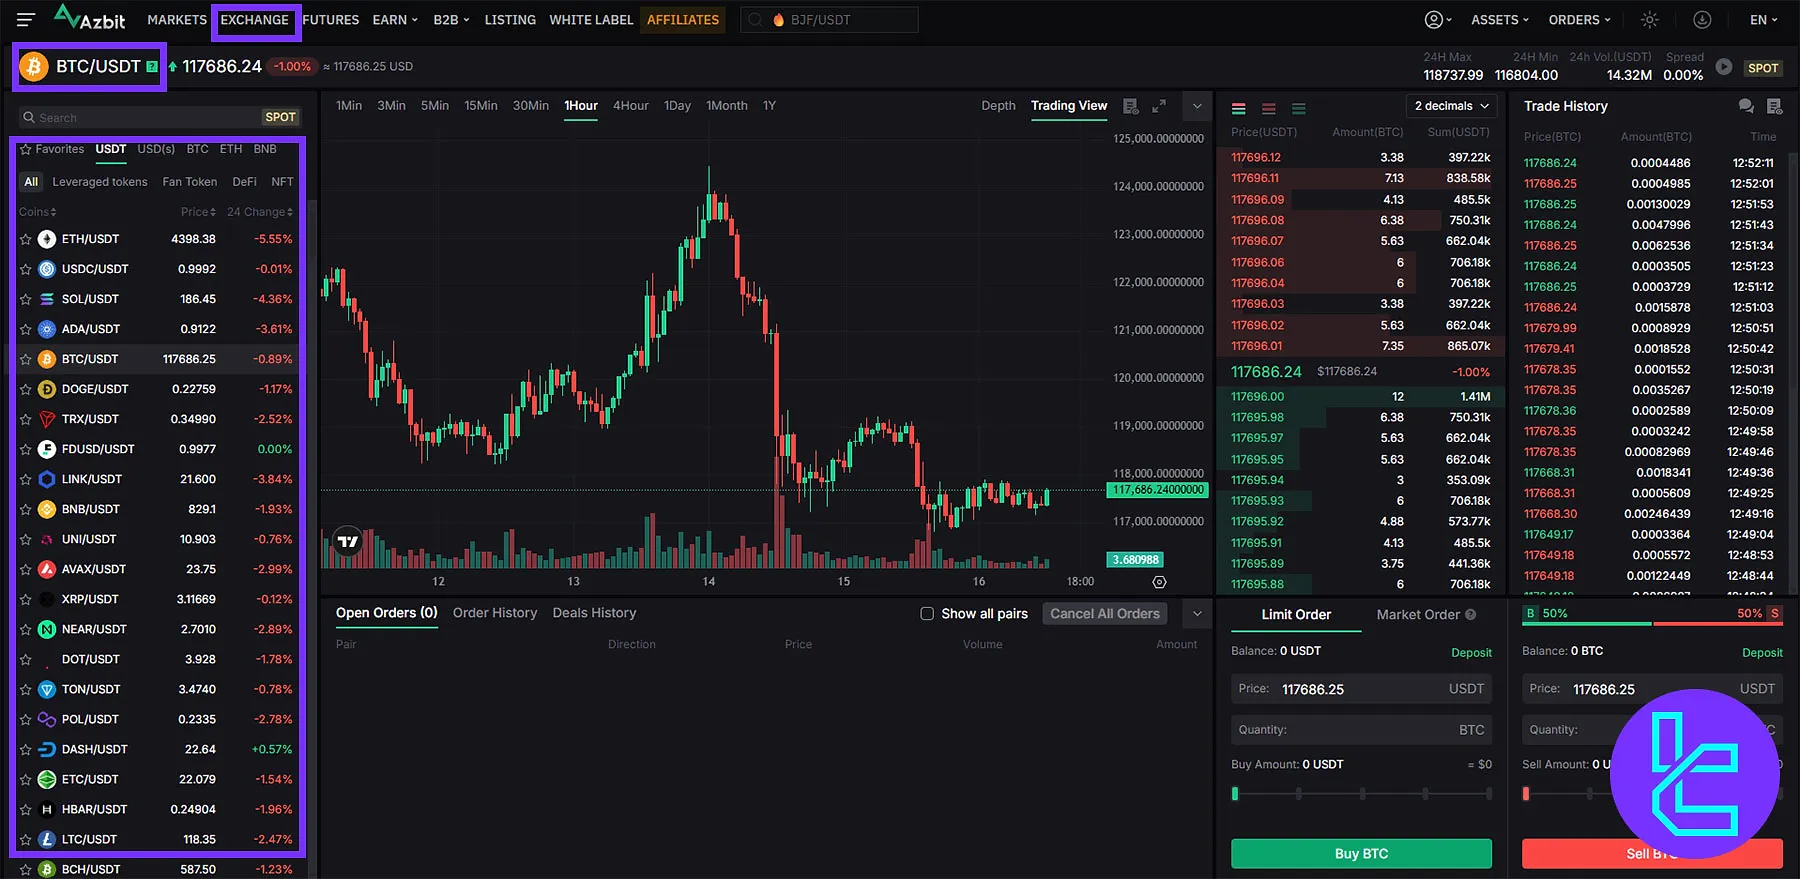
Task: Click the Market Order help question icon
Action: coord(1470,615)
